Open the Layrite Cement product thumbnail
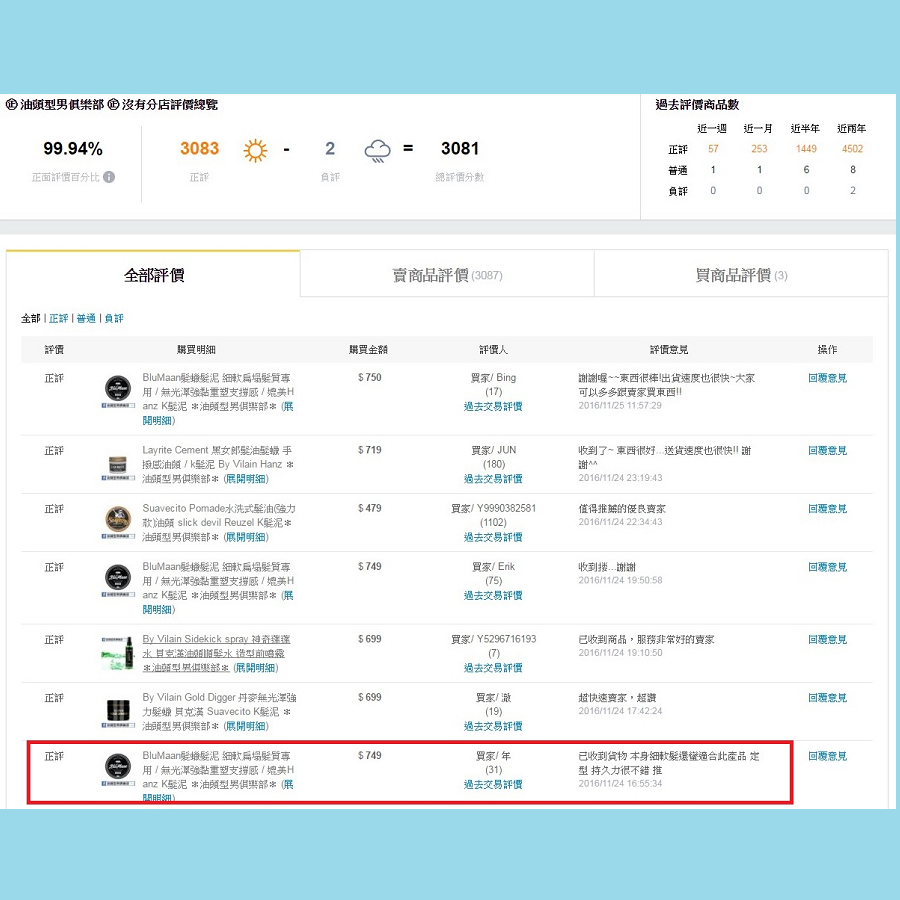Screen dimensions: 900x900 pyautogui.click(x=118, y=465)
